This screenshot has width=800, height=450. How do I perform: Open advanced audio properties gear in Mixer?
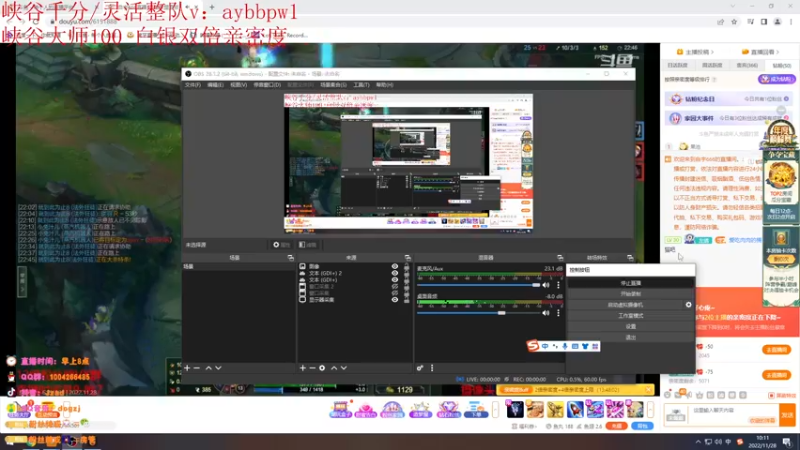click(x=420, y=368)
